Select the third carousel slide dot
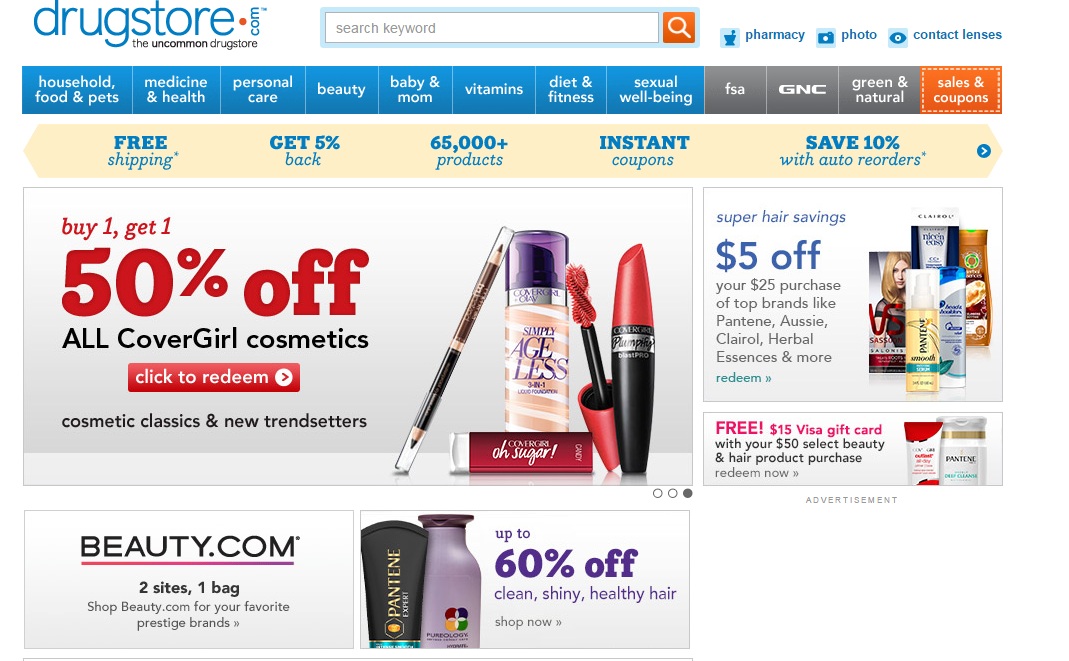This screenshot has height=661, width=1069. (x=687, y=493)
